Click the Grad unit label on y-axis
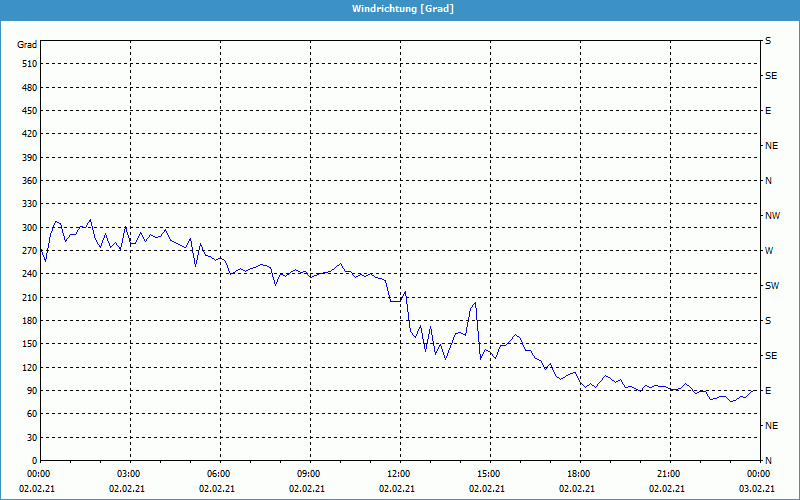The width and height of the screenshot is (800, 500). [x=27, y=45]
